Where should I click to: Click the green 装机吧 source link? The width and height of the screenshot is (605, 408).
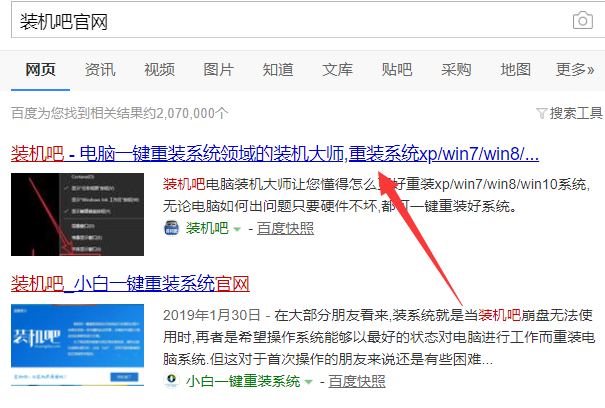207,228
